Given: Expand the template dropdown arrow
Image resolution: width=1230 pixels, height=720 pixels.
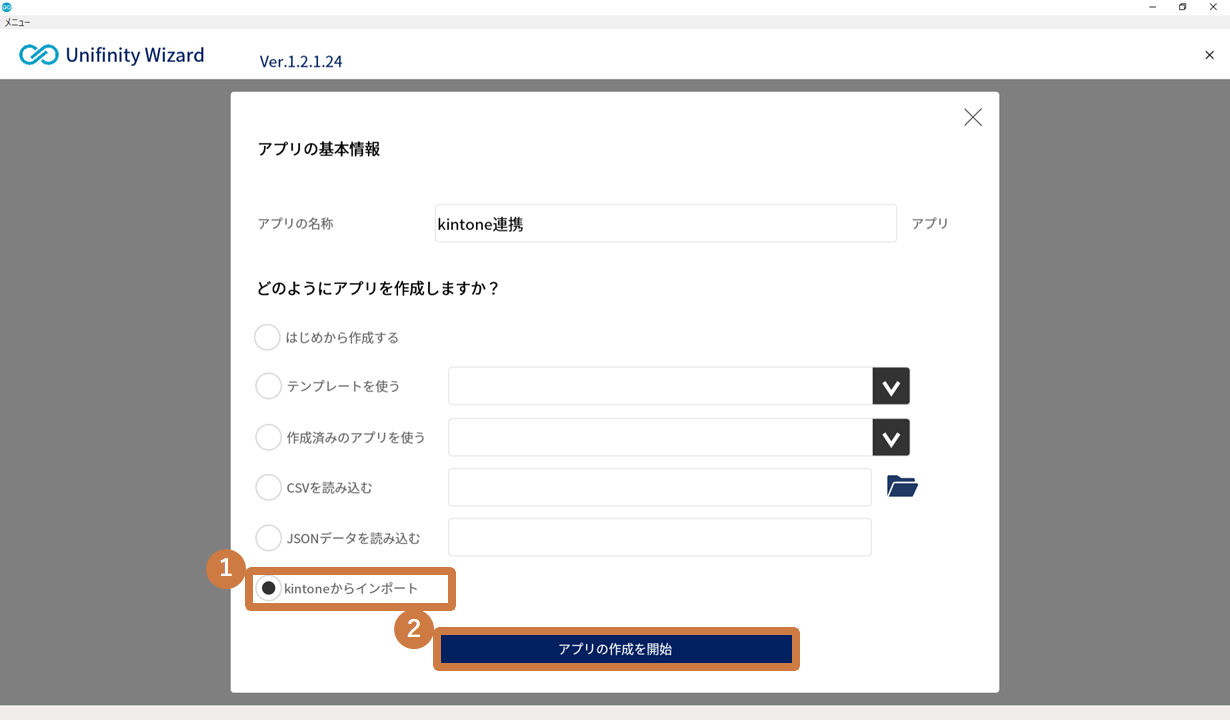Looking at the screenshot, I should tap(891, 386).
